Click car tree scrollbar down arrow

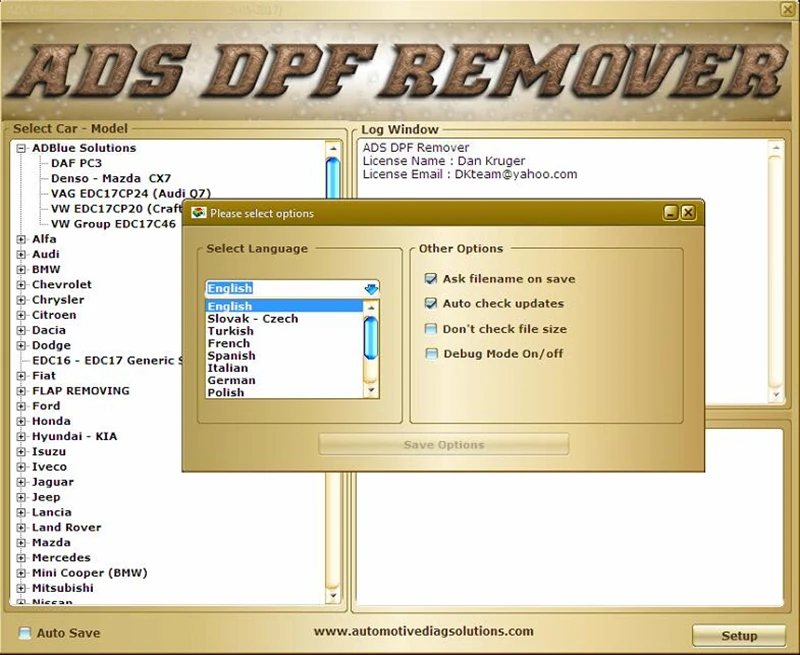tap(333, 595)
